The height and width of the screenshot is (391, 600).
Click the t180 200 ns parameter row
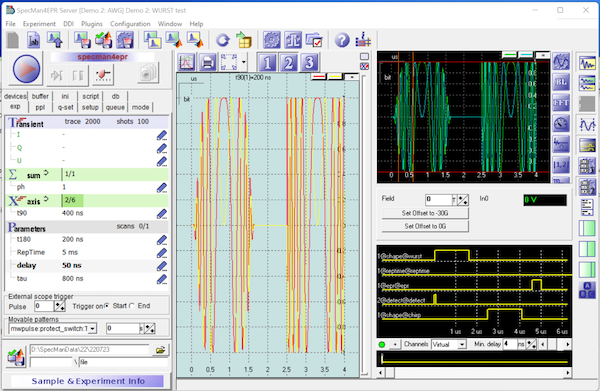click(86, 239)
